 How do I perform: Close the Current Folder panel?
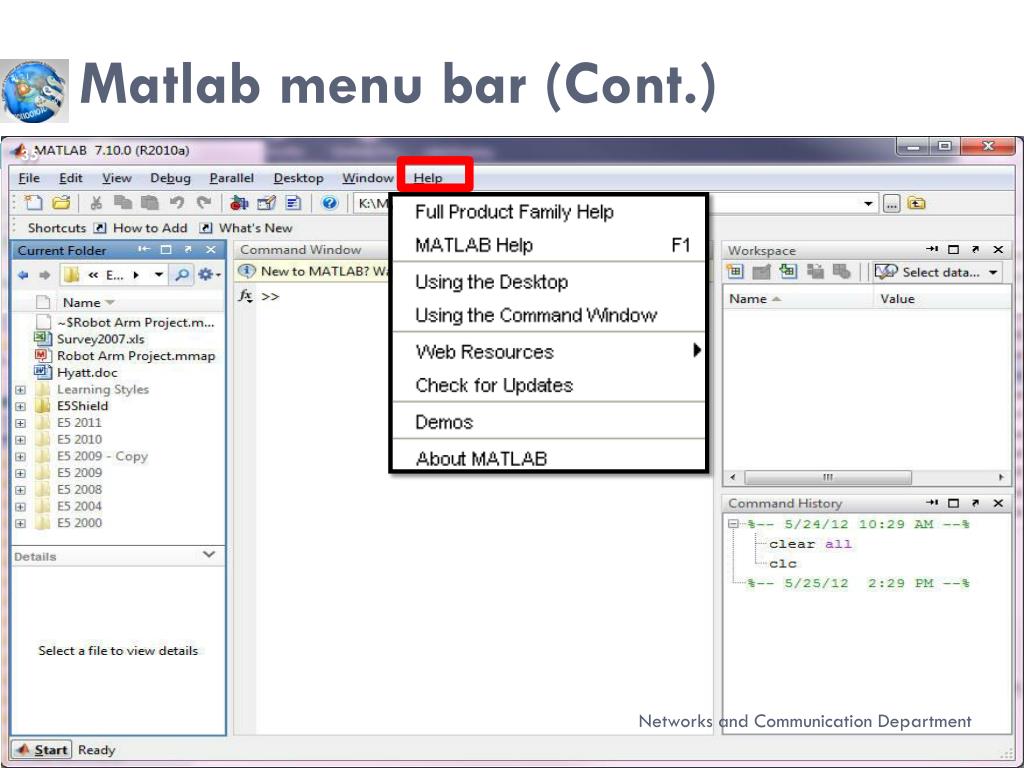pos(210,249)
